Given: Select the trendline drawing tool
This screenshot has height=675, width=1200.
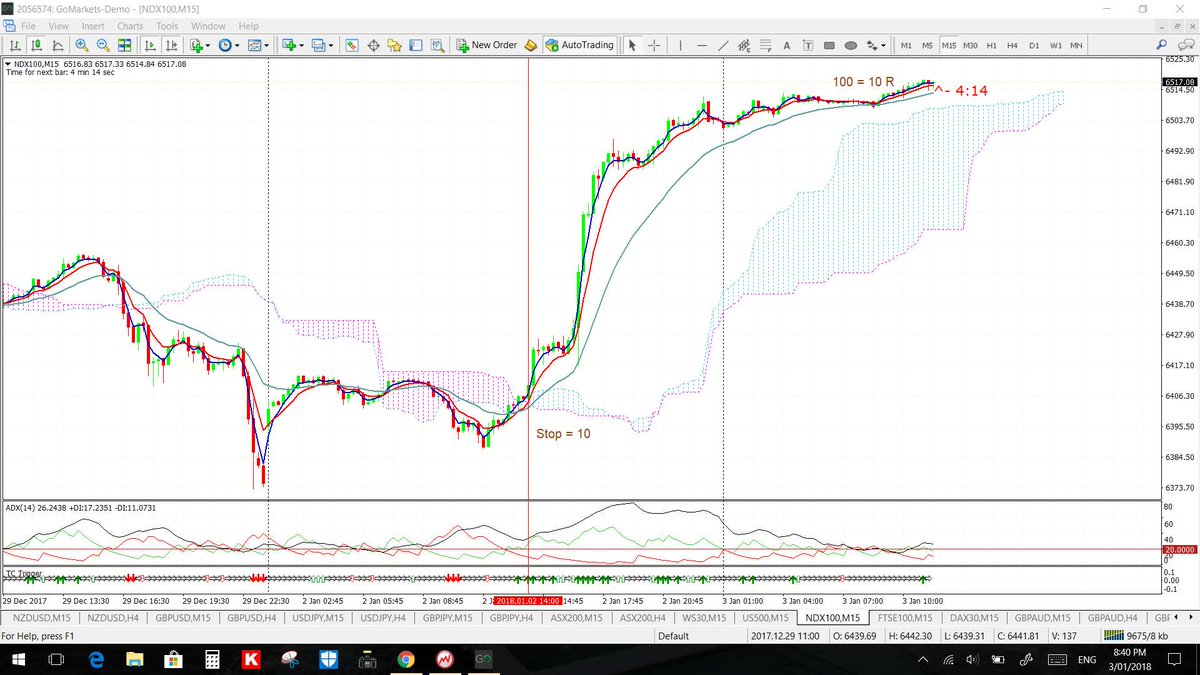Looking at the screenshot, I should point(723,45).
